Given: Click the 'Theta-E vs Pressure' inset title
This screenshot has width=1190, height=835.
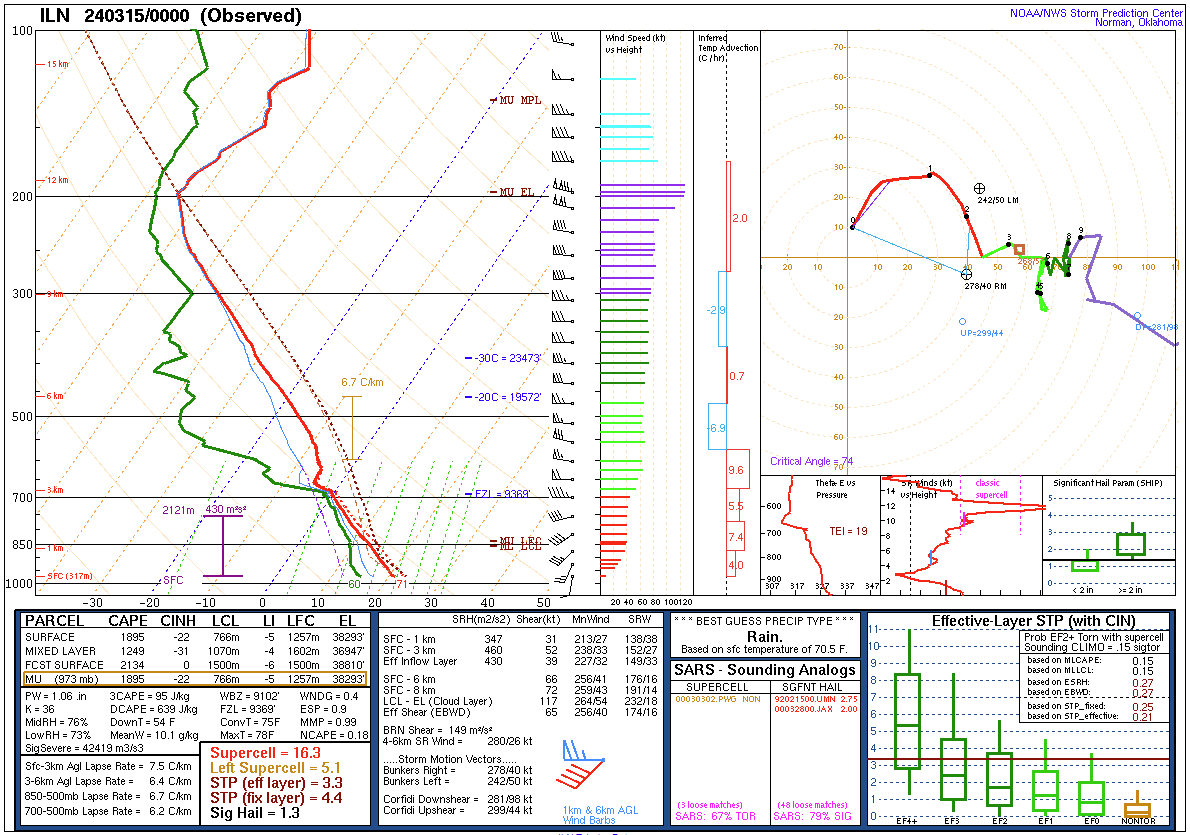Looking at the screenshot, I should [835, 488].
